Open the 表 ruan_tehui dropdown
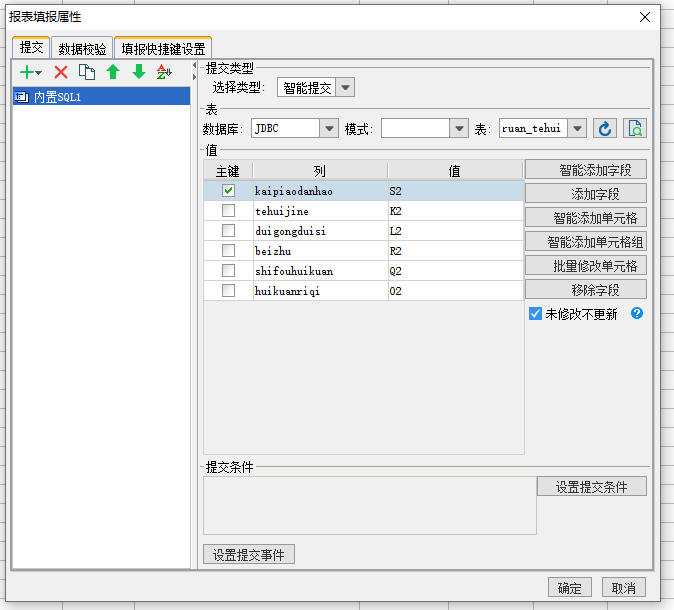Image resolution: width=674 pixels, height=610 pixels. click(577, 129)
